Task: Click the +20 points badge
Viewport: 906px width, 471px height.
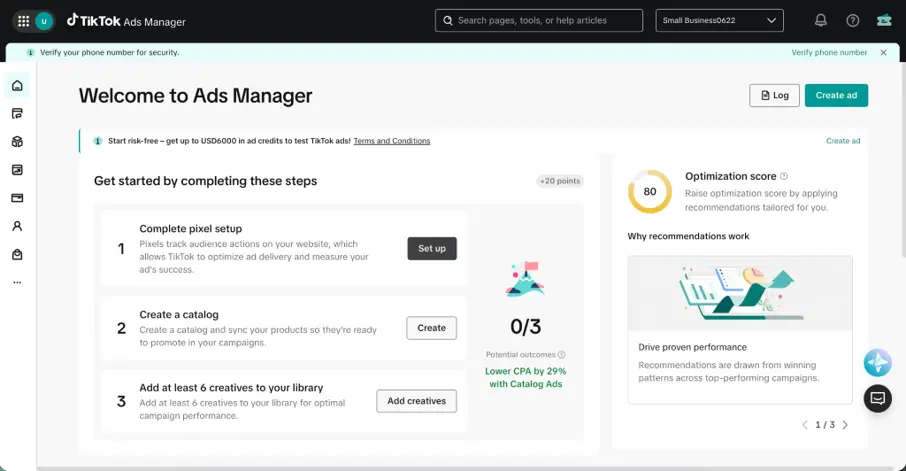Action: [x=560, y=181]
